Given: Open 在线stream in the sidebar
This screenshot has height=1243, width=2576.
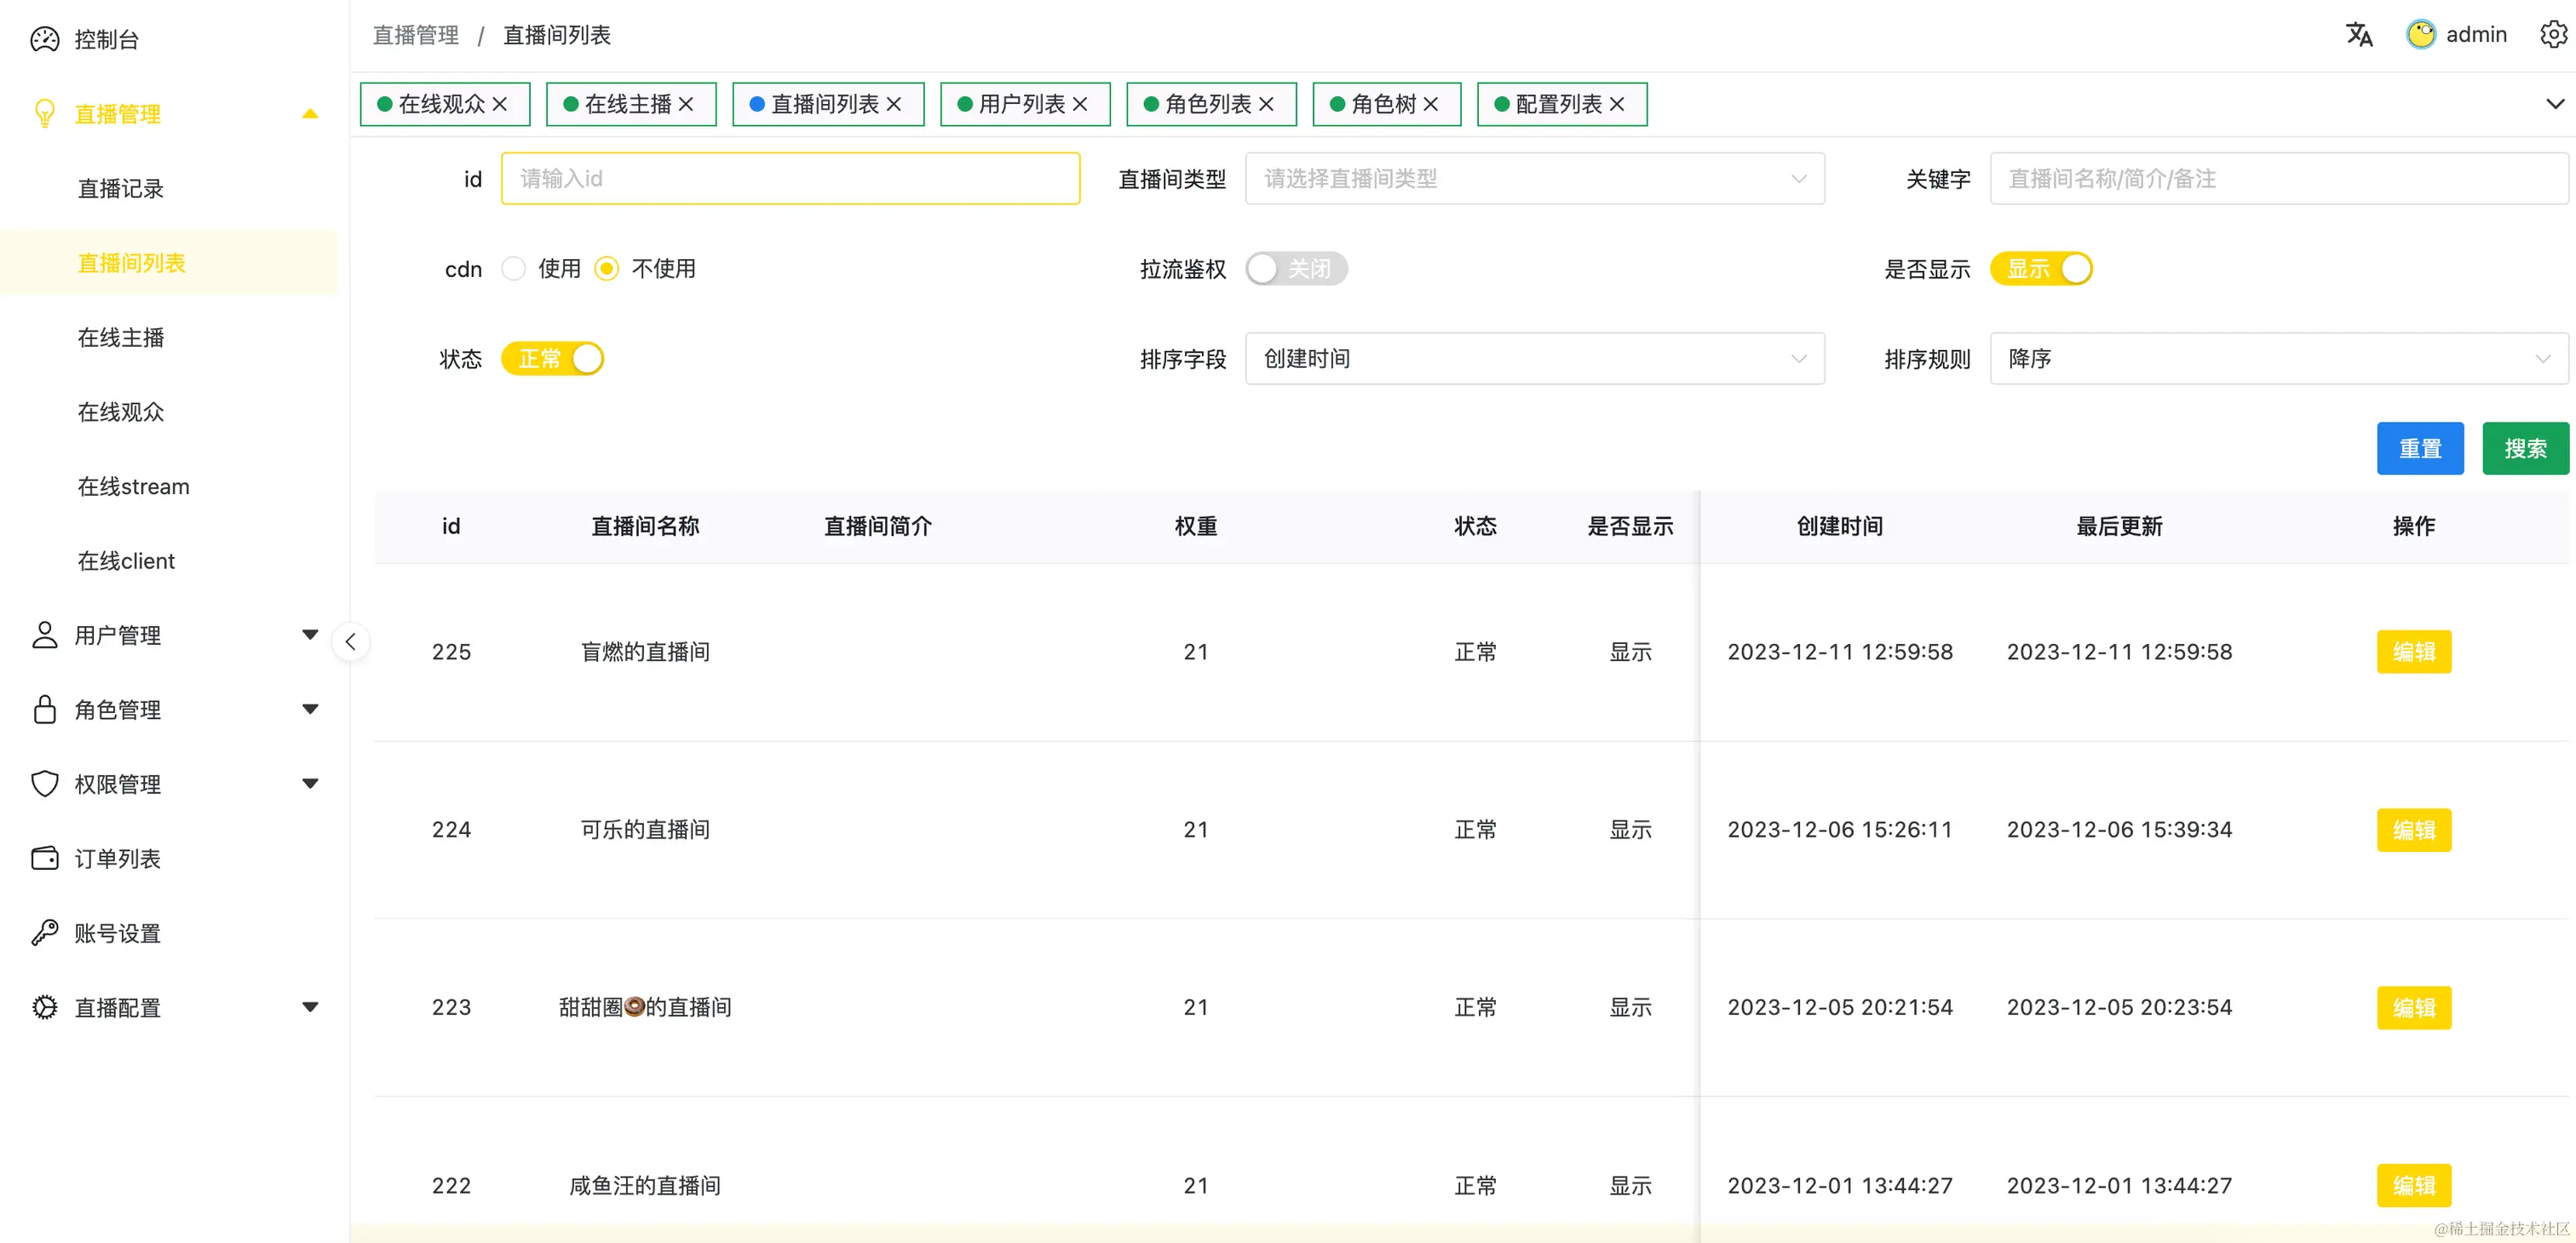Looking at the screenshot, I should (x=134, y=486).
